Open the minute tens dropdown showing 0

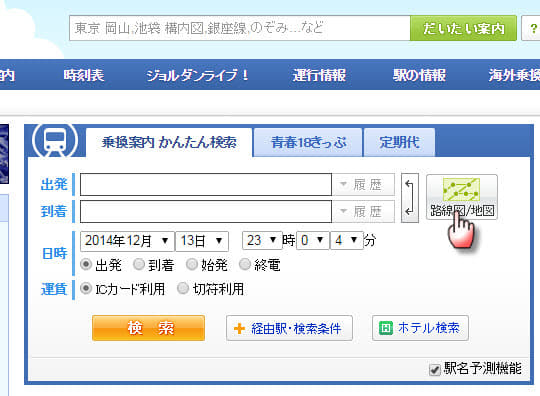tap(313, 240)
